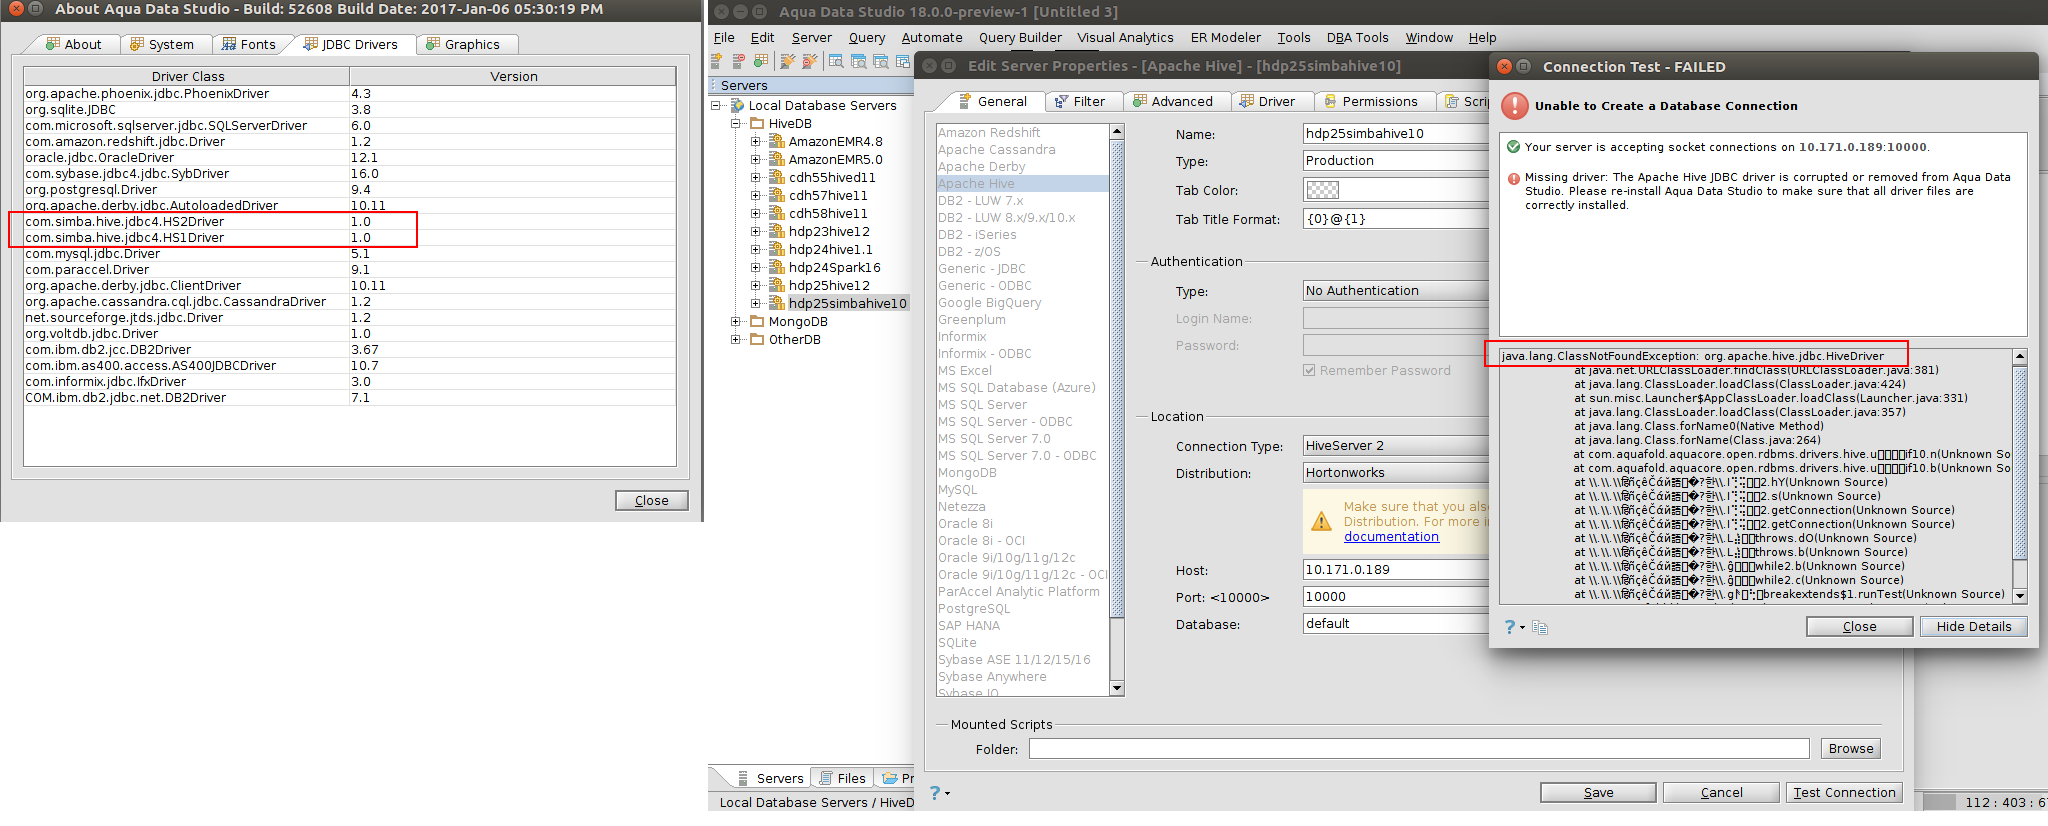Viewport: 2048px width, 826px height.
Task: Click the Browse button for Mounted Scripts folder
Action: pyautogui.click(x=1851, y=748)
